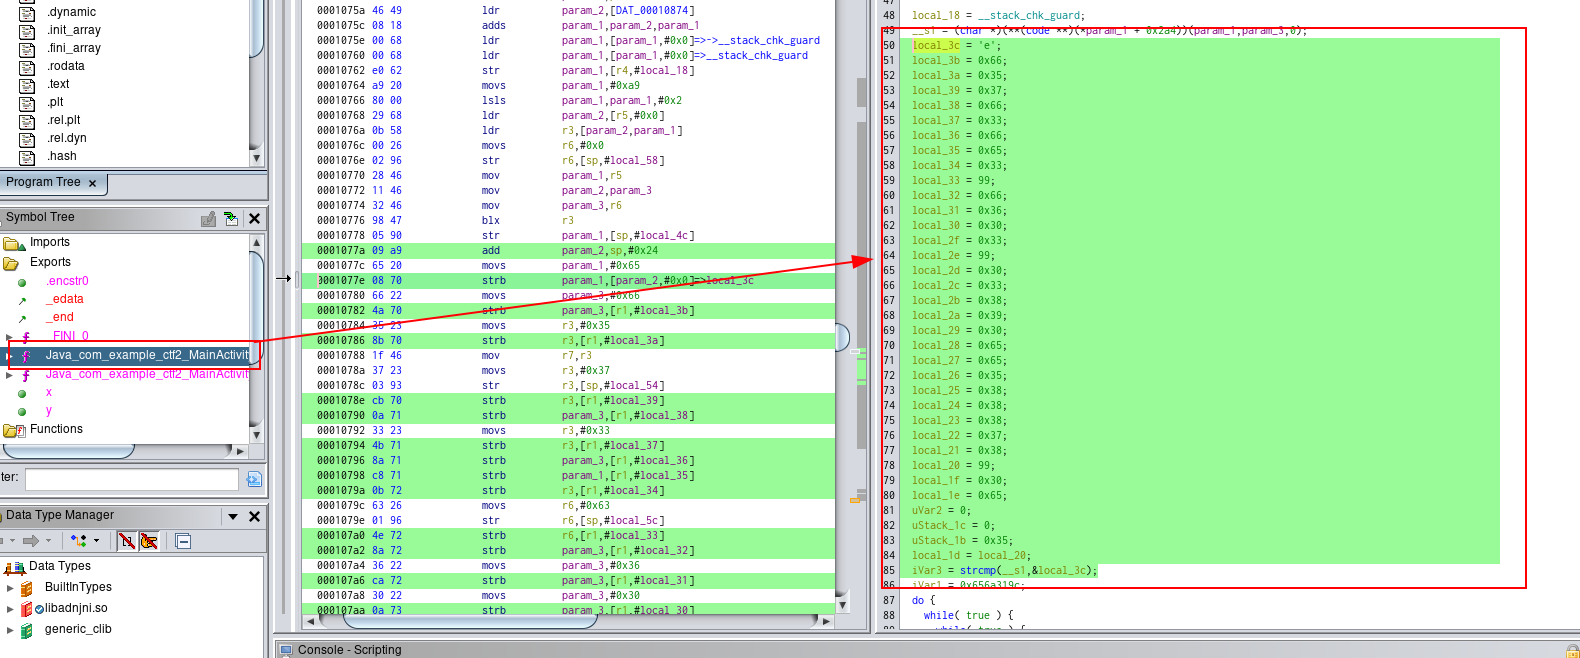Click the generic_clib green book icon
The image size is (1580, 658).
pos(27,630)
